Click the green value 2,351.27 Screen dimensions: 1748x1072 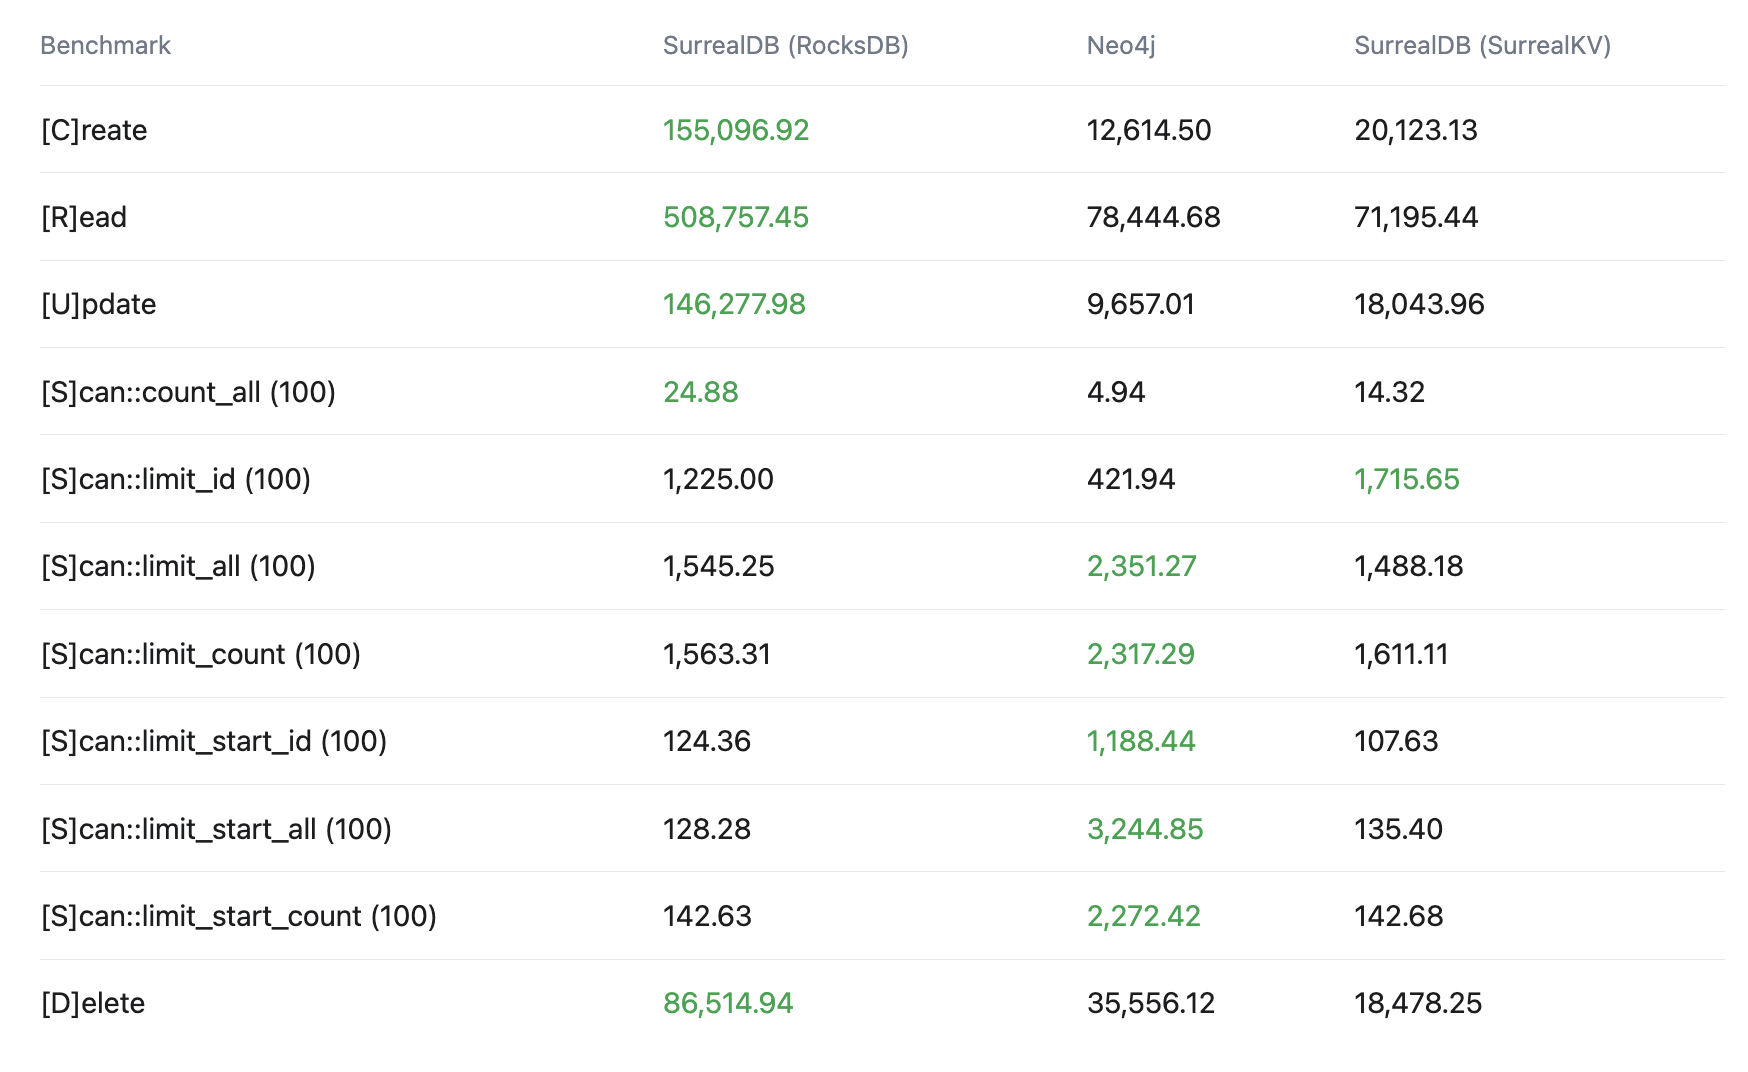[1142, 566]
